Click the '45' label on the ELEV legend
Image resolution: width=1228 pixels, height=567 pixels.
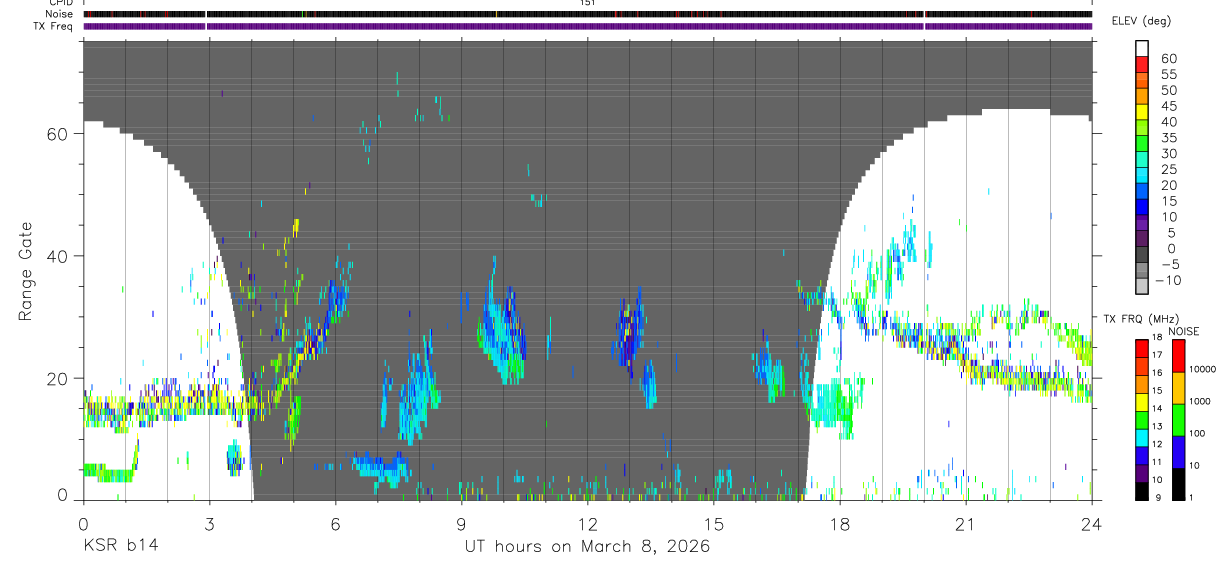(1168, 106)
